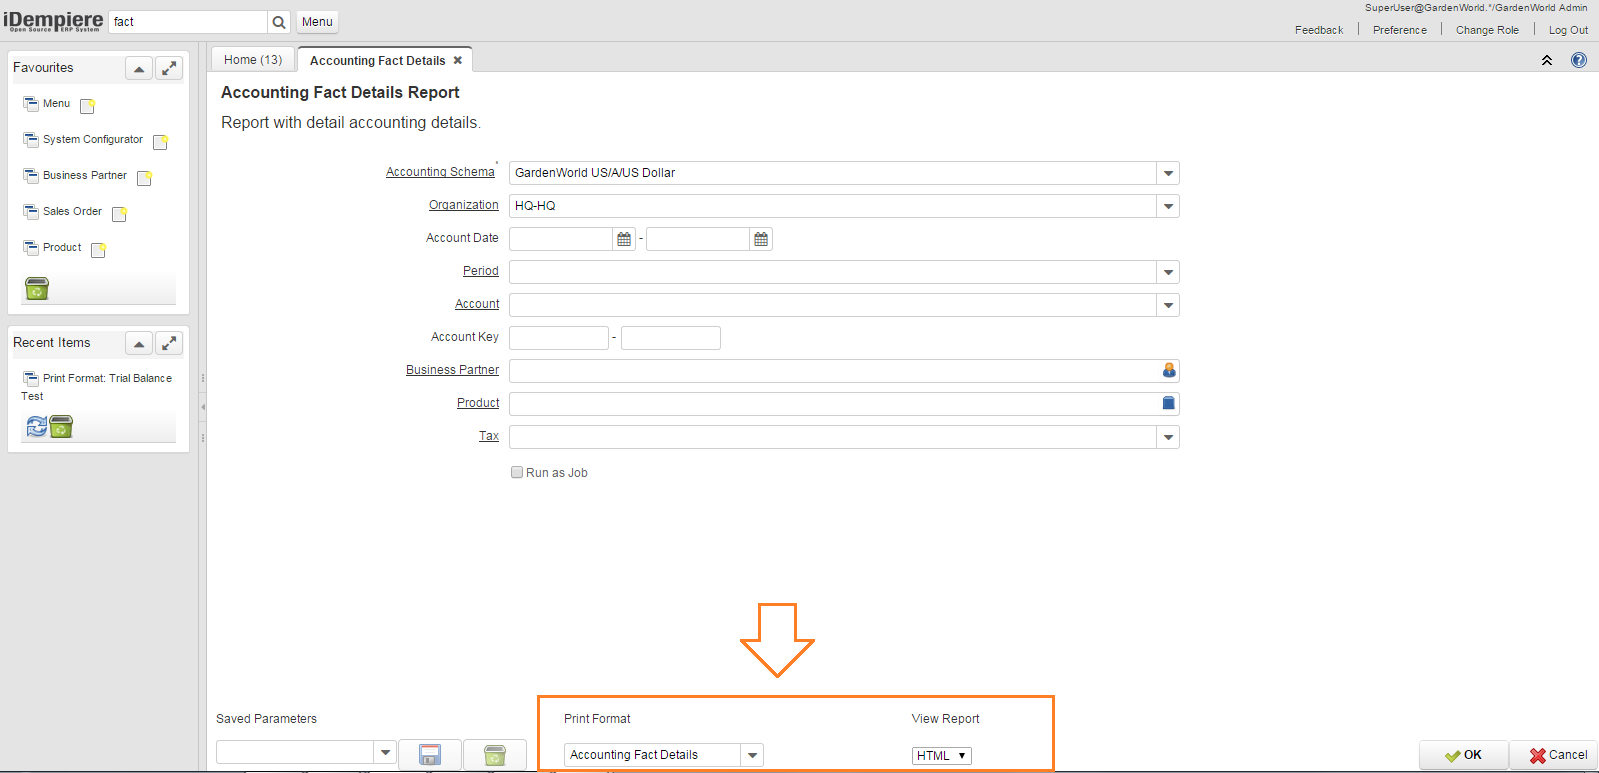Click new-record icon beside Business Partner favourite
Viewport: 1599px width, 773px height.
(x=144, y=178)
